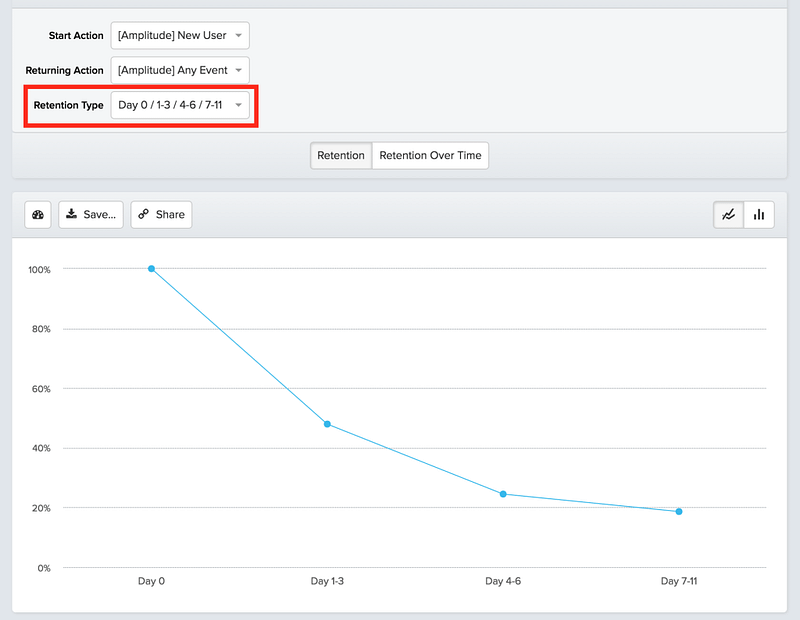The width and height of the screenshot is (800, 620).
Task: Switch to bar chart view icon
Action: (759, 214)
